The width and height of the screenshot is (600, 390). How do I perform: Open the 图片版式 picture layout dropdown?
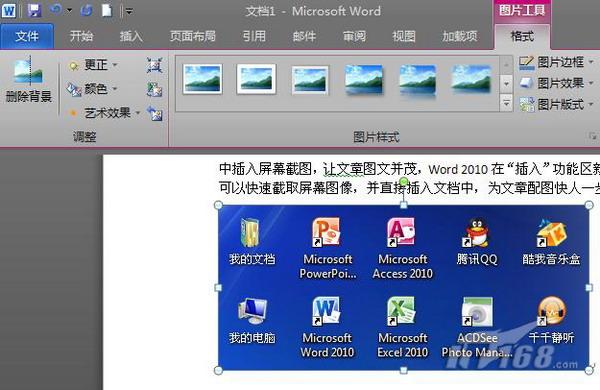556,104
